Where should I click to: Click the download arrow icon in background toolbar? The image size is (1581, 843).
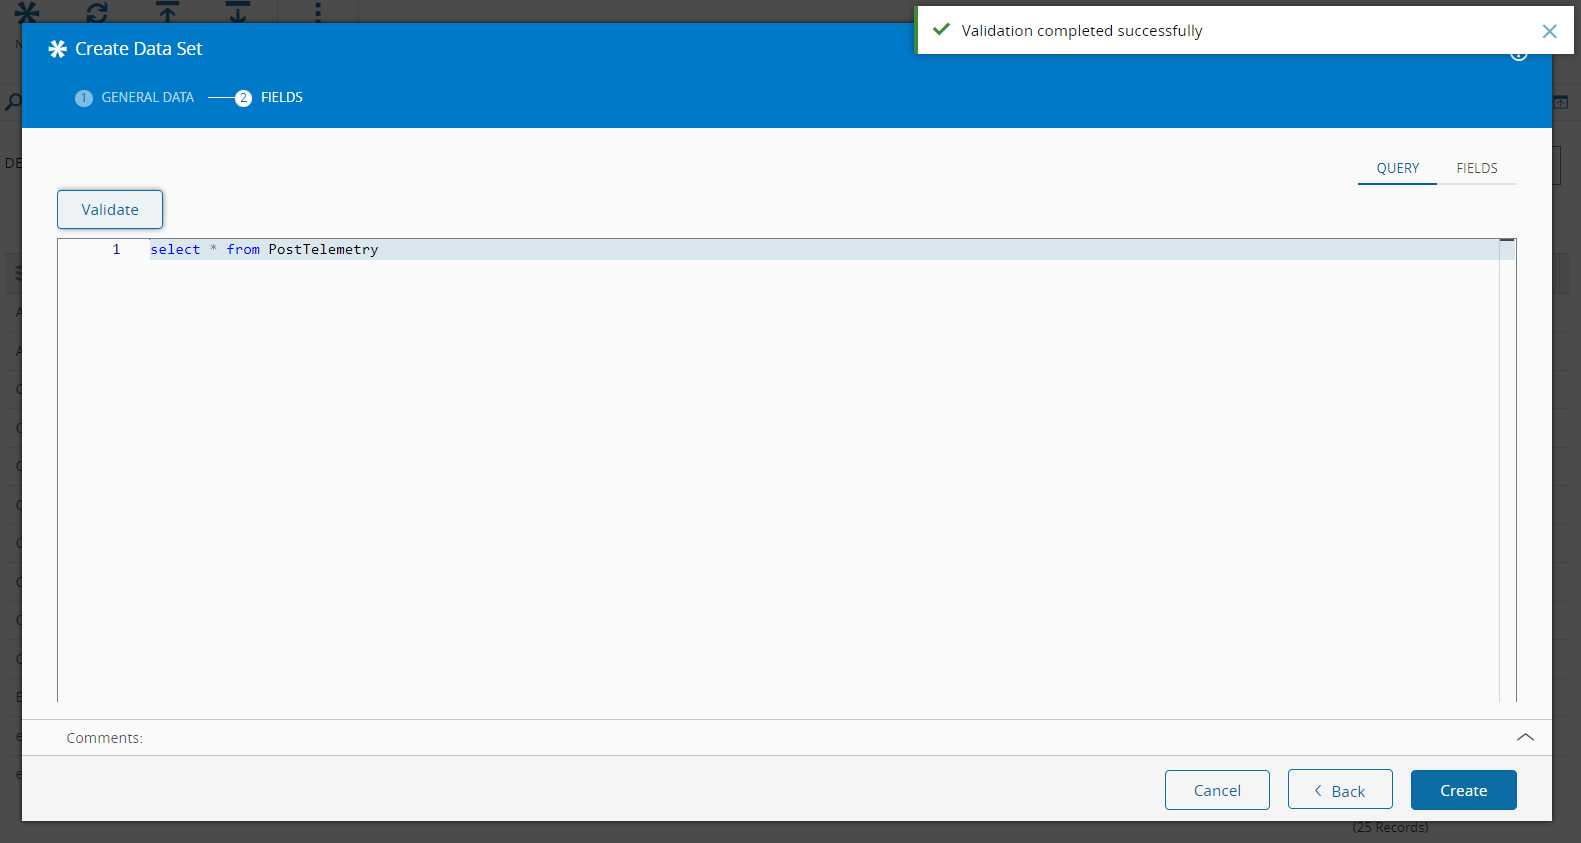point(238,12)
